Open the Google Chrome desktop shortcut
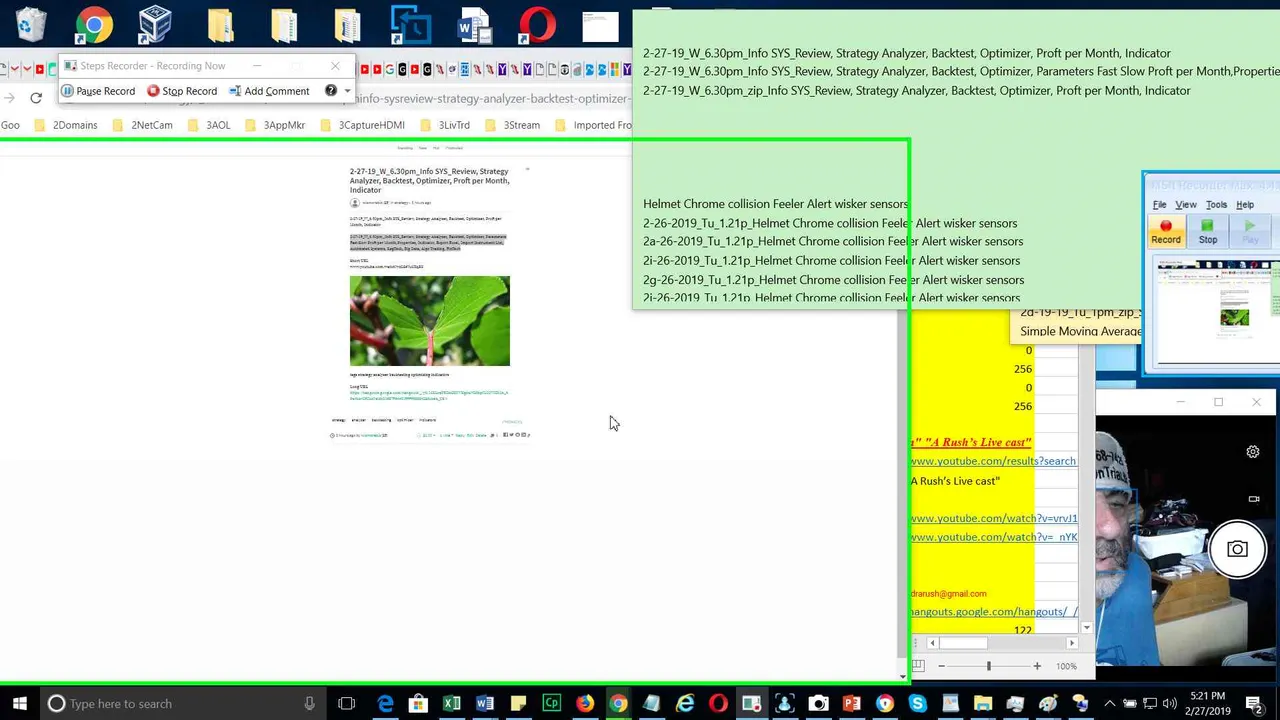 (93, 25)
